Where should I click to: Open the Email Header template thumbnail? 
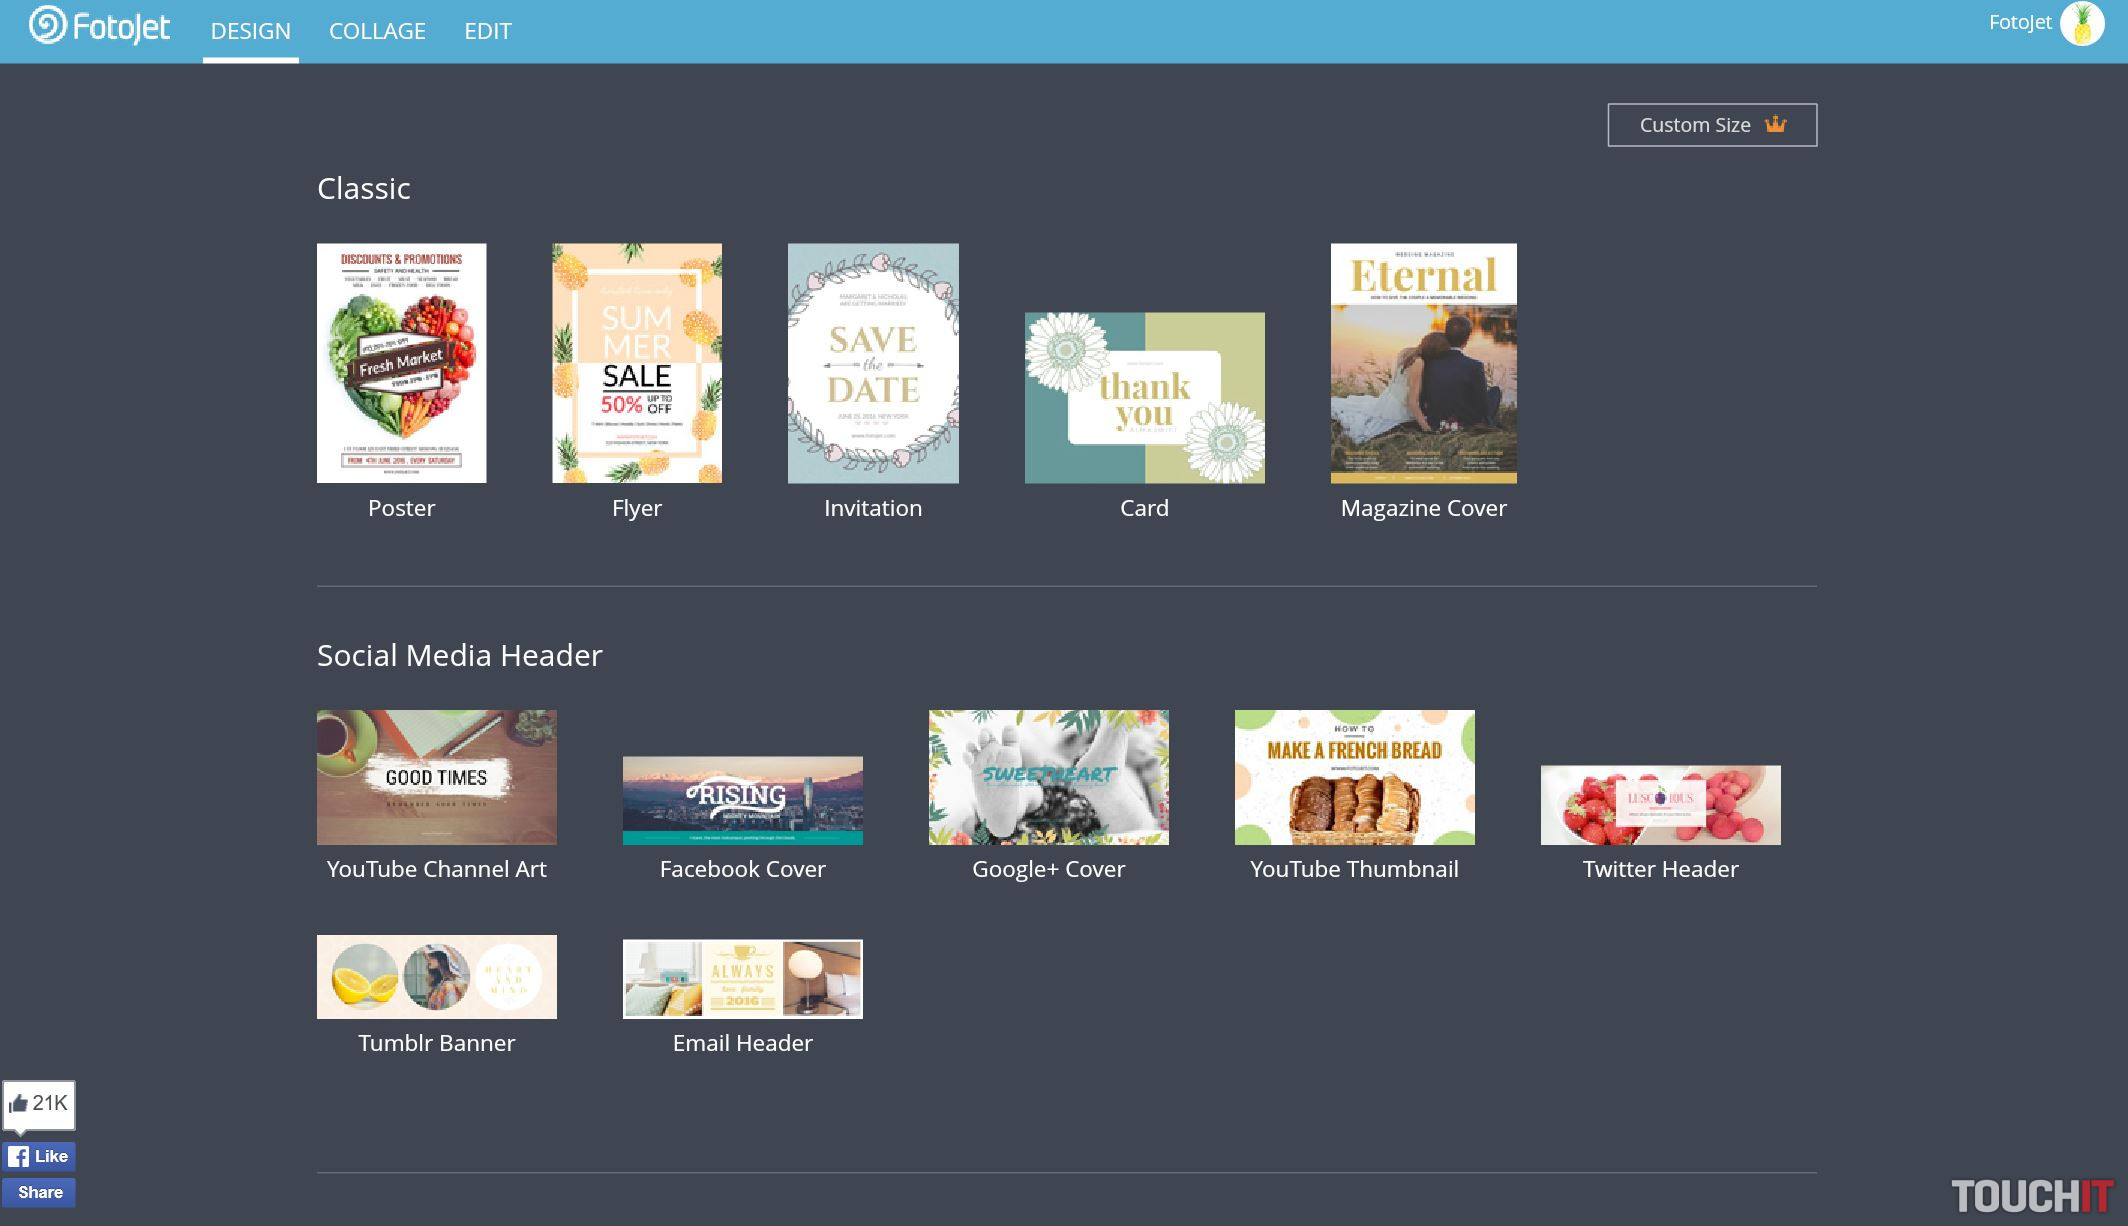(742, 979)
